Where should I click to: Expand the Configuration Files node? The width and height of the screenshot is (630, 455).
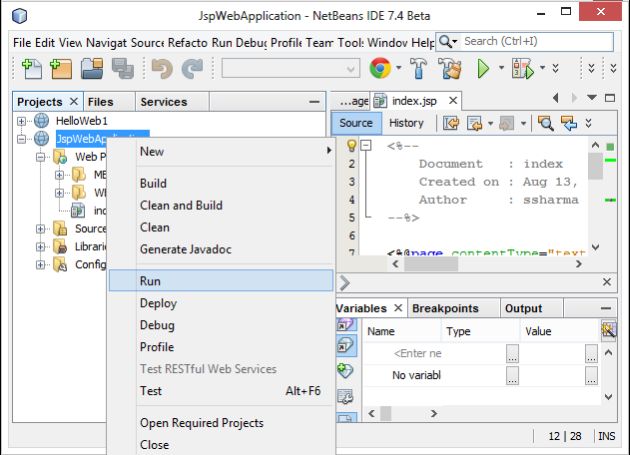point(41,264)
